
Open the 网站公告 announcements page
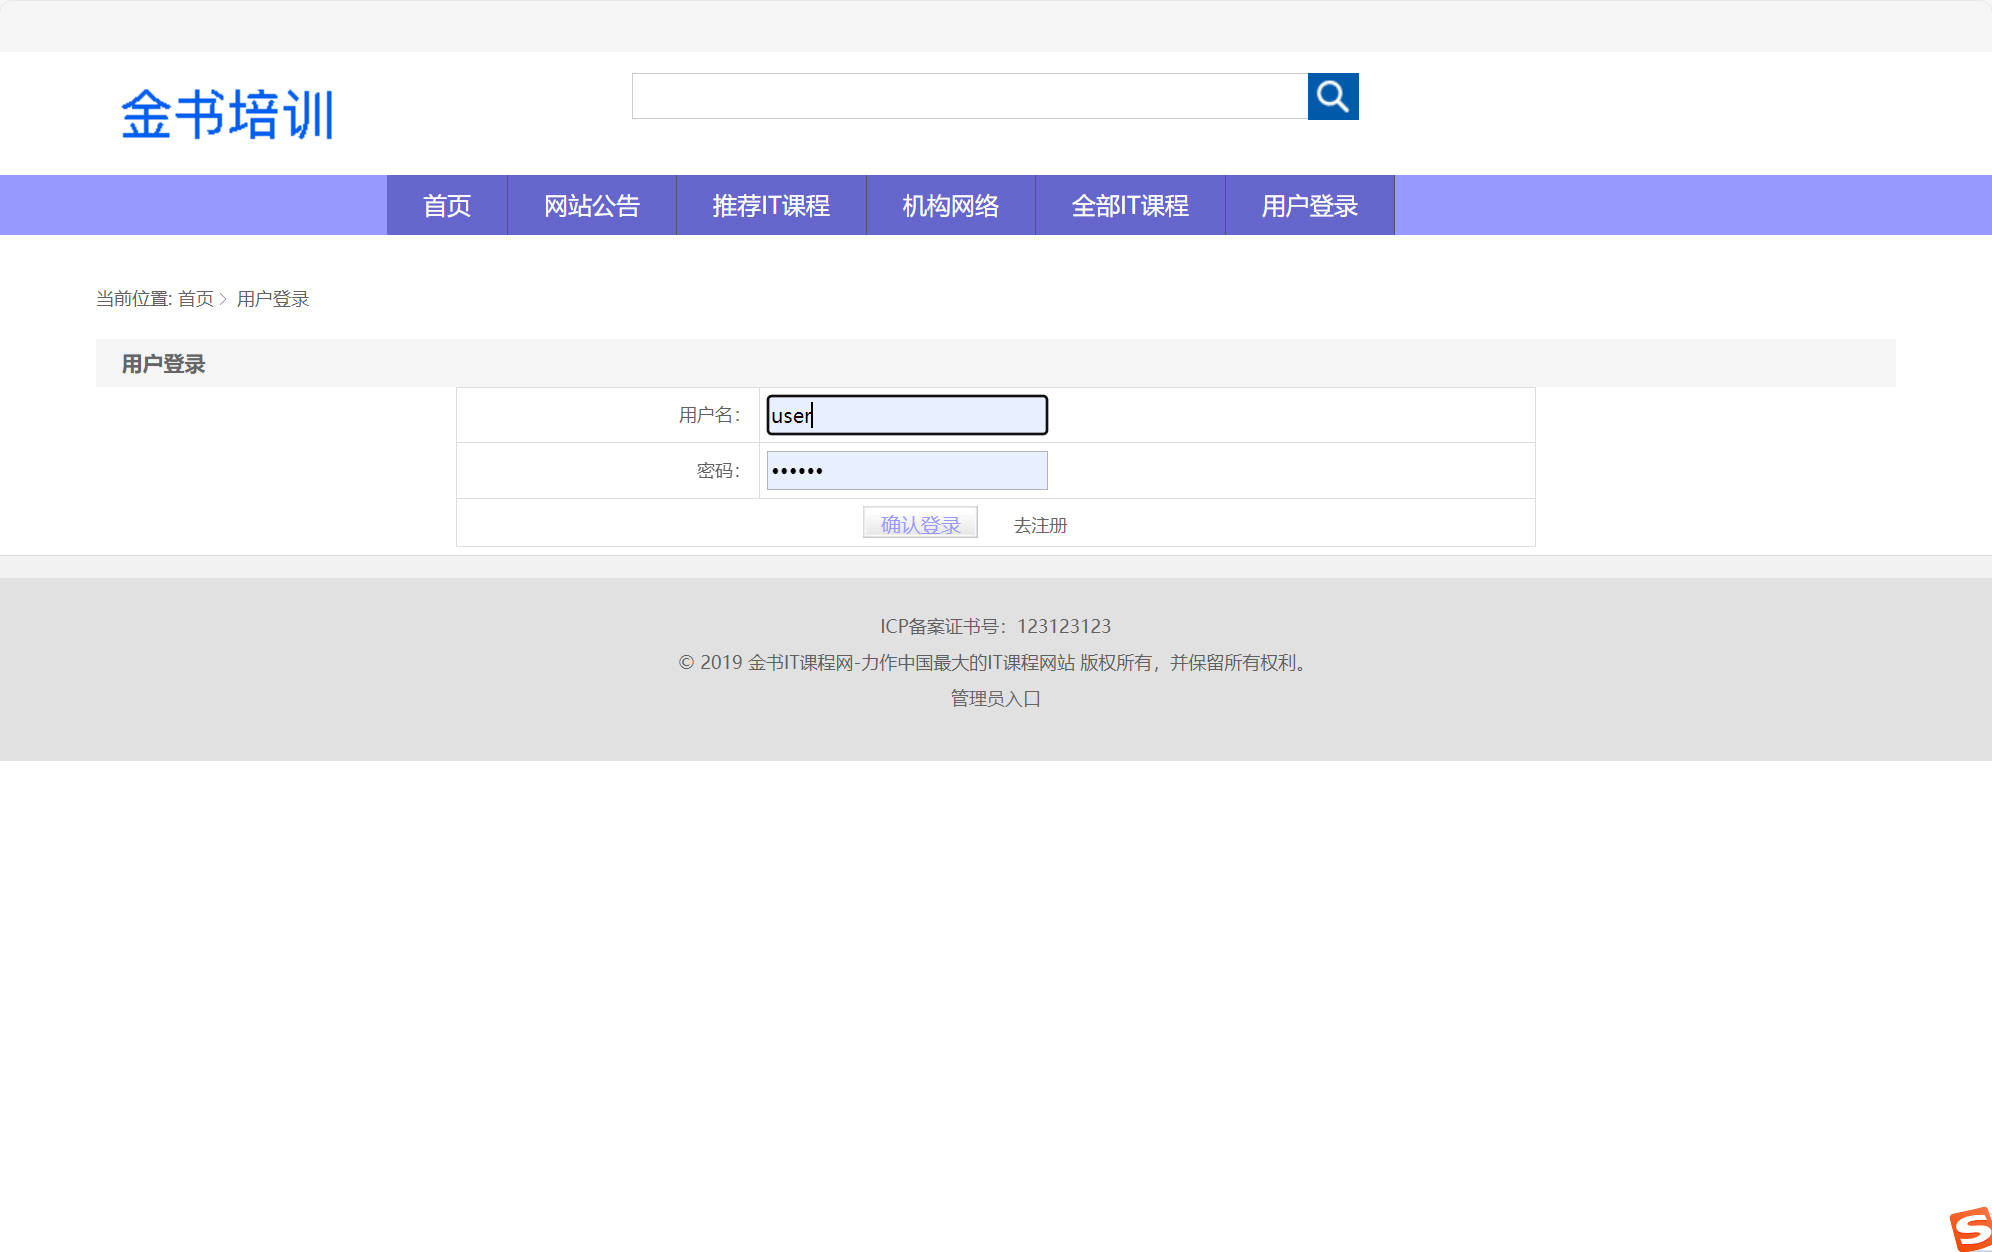592,205
